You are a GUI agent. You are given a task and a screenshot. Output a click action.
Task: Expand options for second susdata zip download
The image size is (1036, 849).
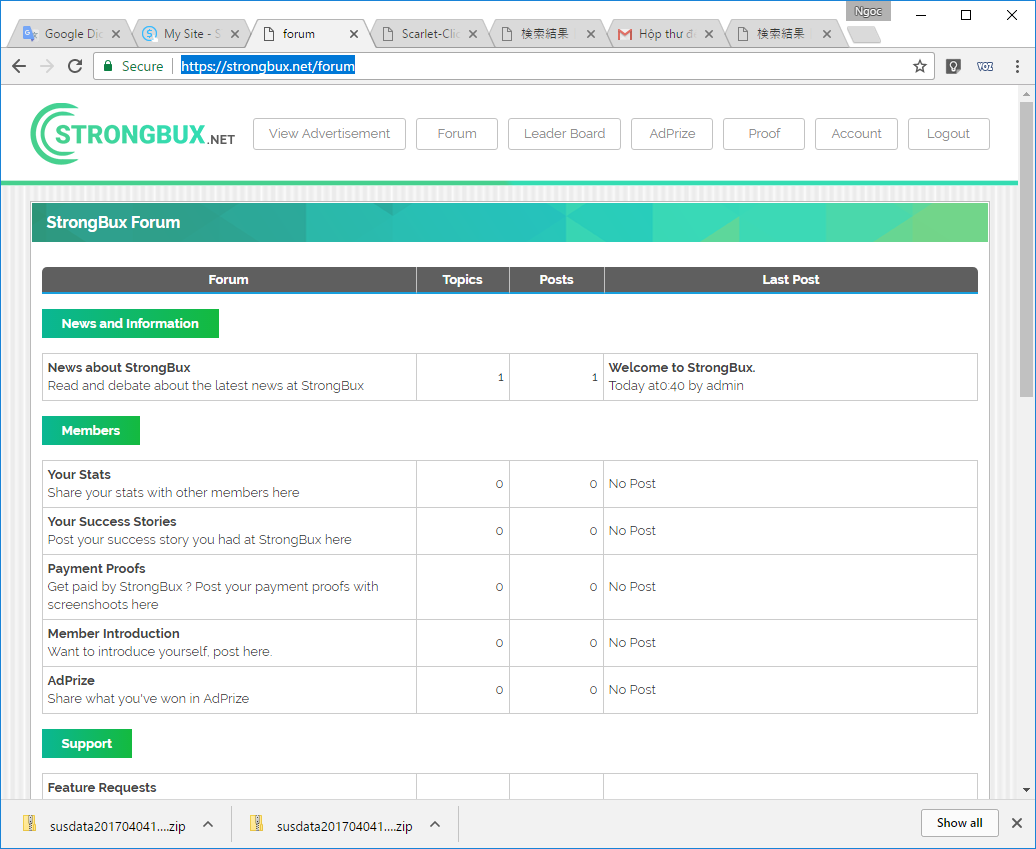pos(435,824)
